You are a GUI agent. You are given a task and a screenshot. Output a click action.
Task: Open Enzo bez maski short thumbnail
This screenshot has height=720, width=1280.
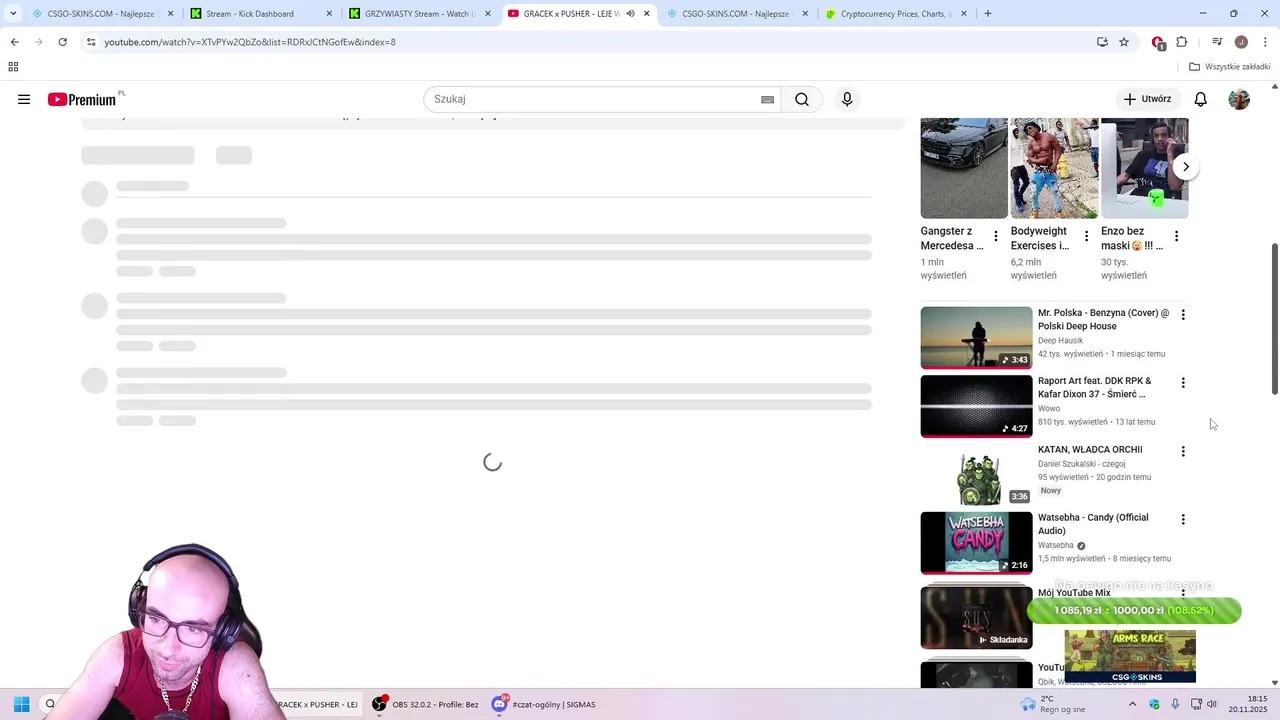coord(1145,168)
